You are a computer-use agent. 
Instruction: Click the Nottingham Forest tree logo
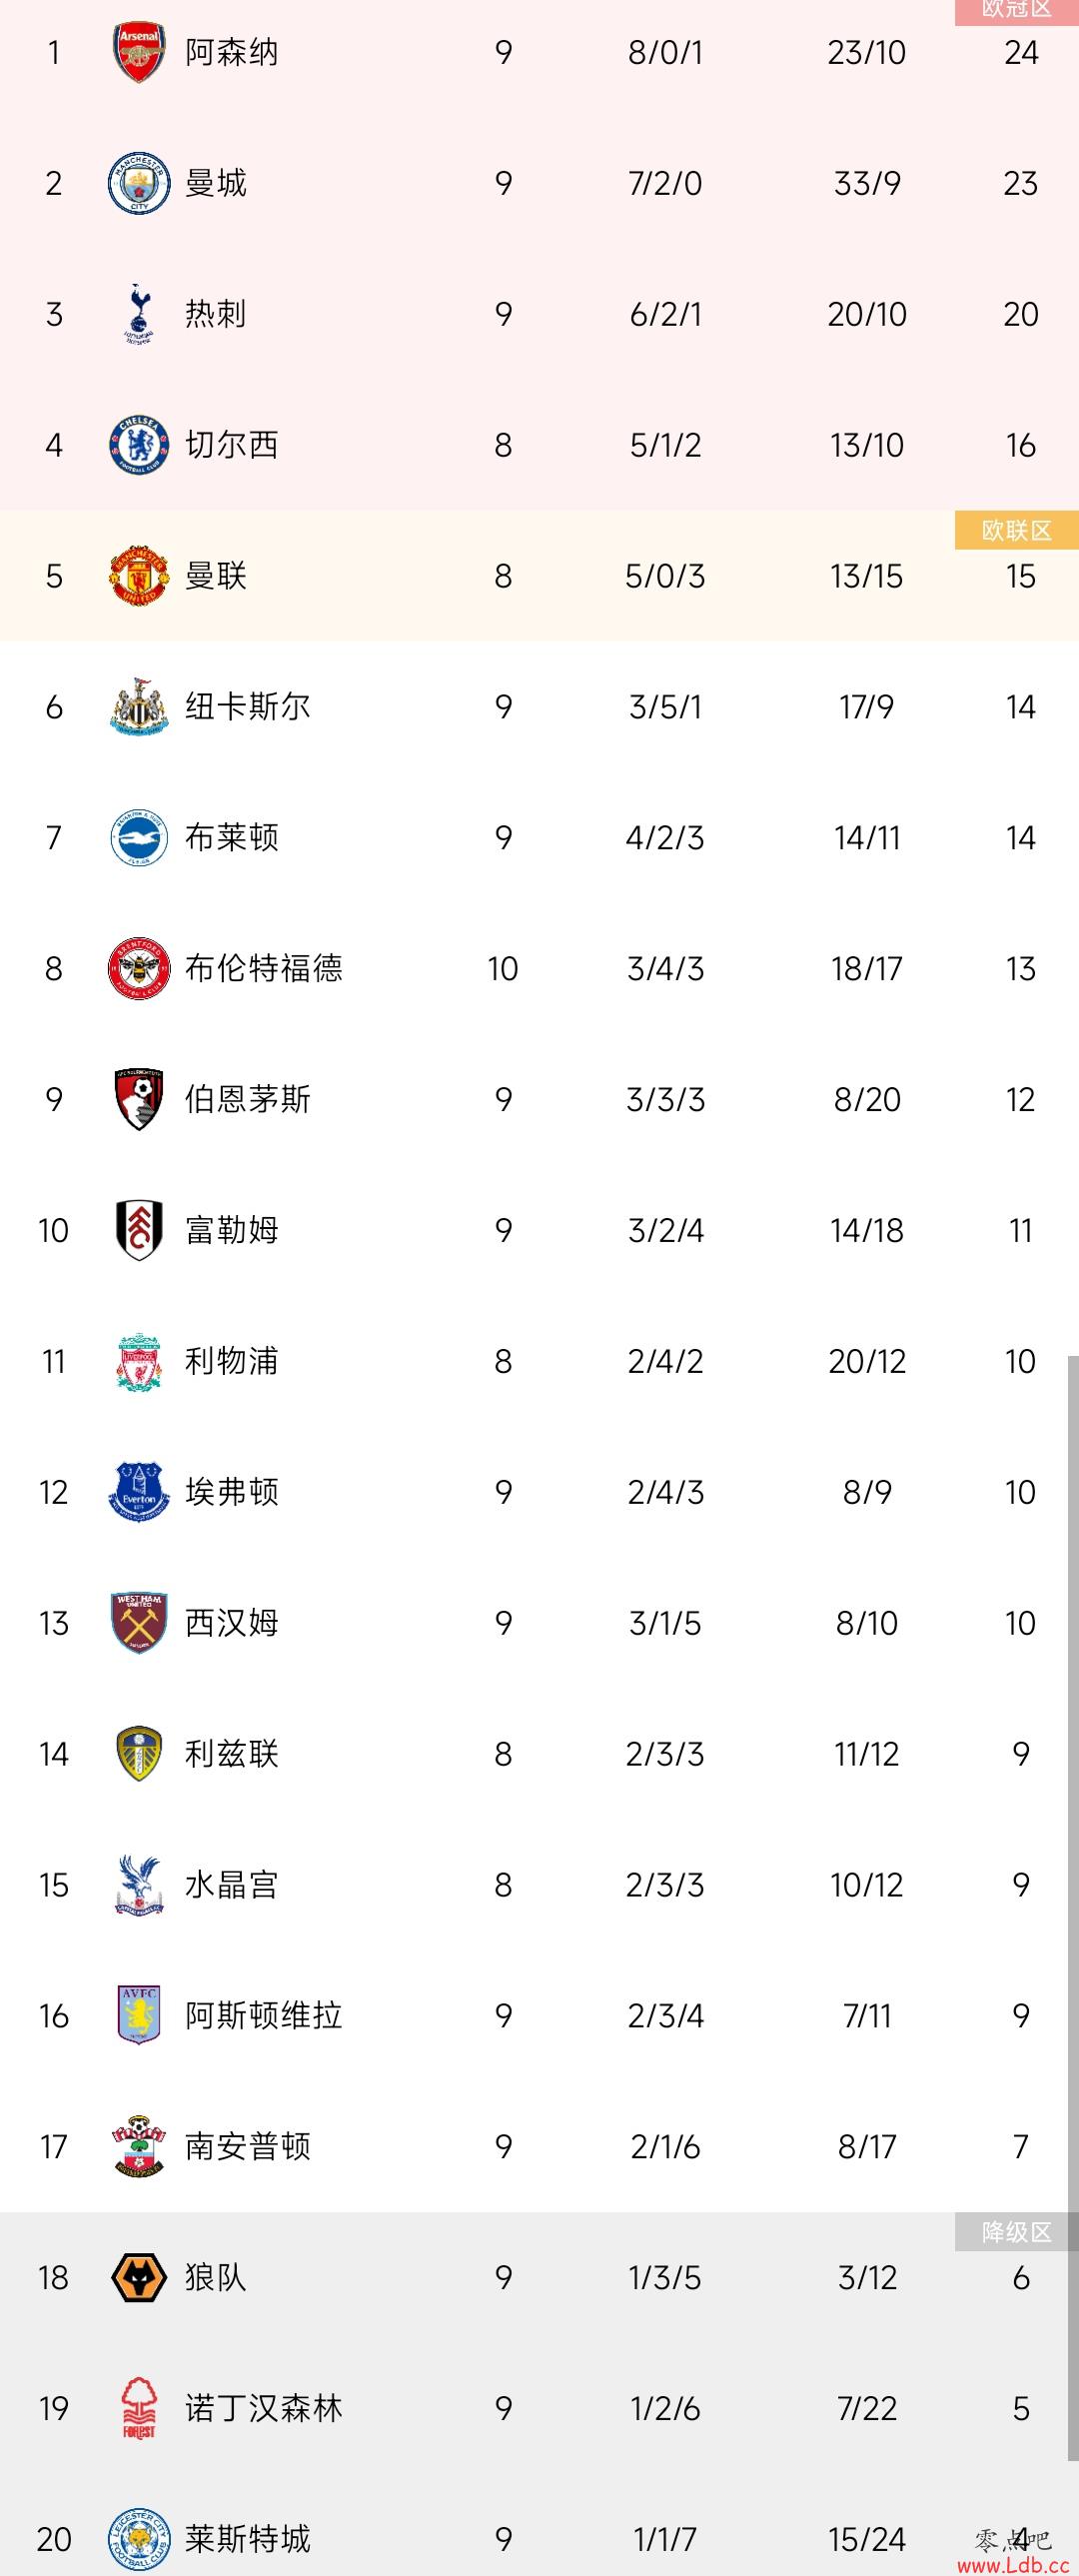[138, 2409]
